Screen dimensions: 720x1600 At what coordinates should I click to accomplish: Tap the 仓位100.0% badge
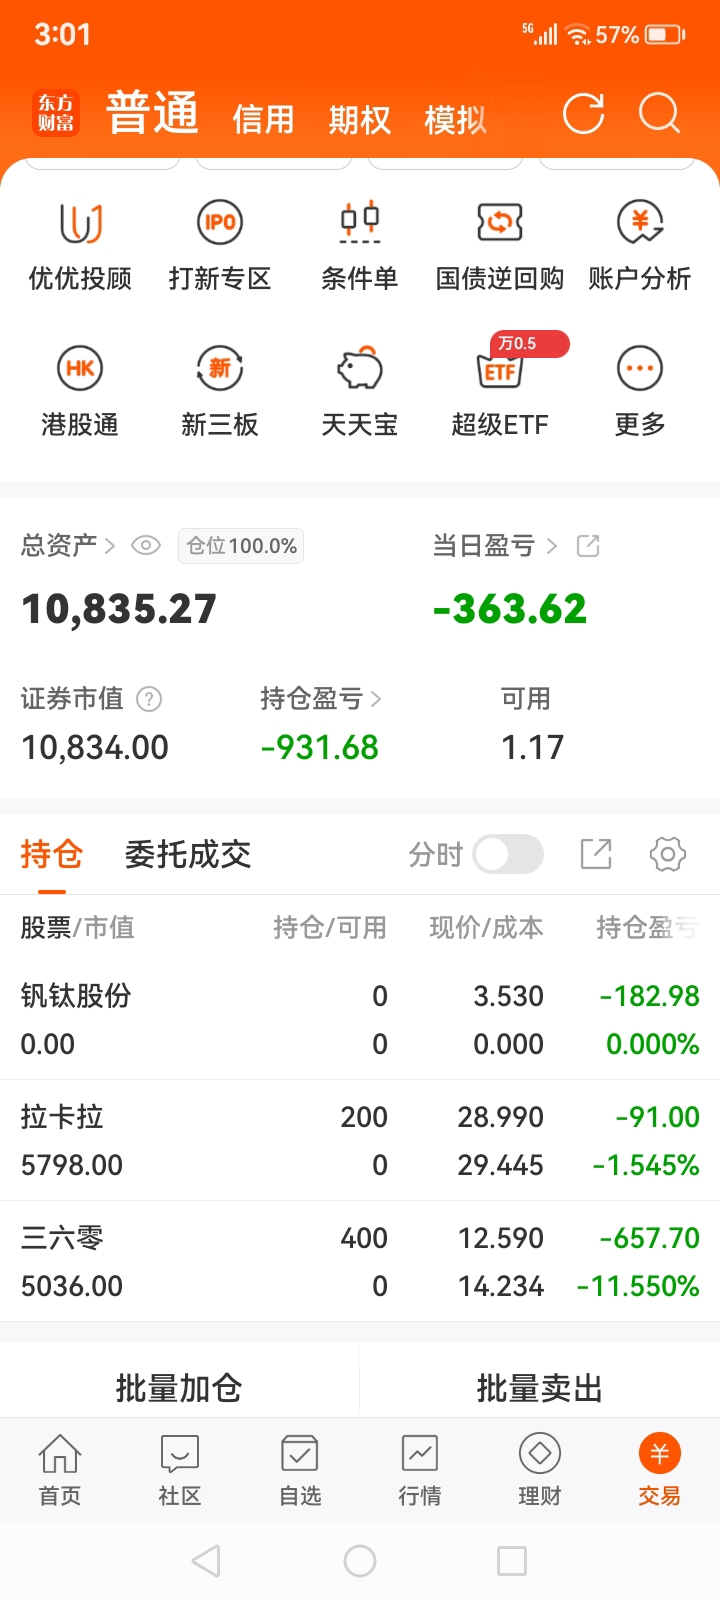pyautogui.click(x=241, y=546)
